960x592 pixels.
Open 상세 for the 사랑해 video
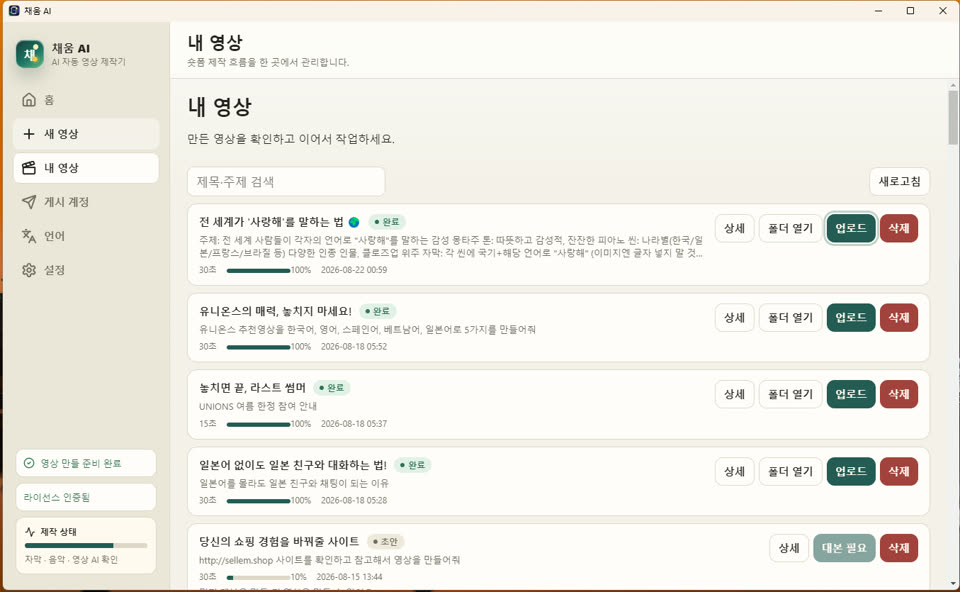[734, 228]
